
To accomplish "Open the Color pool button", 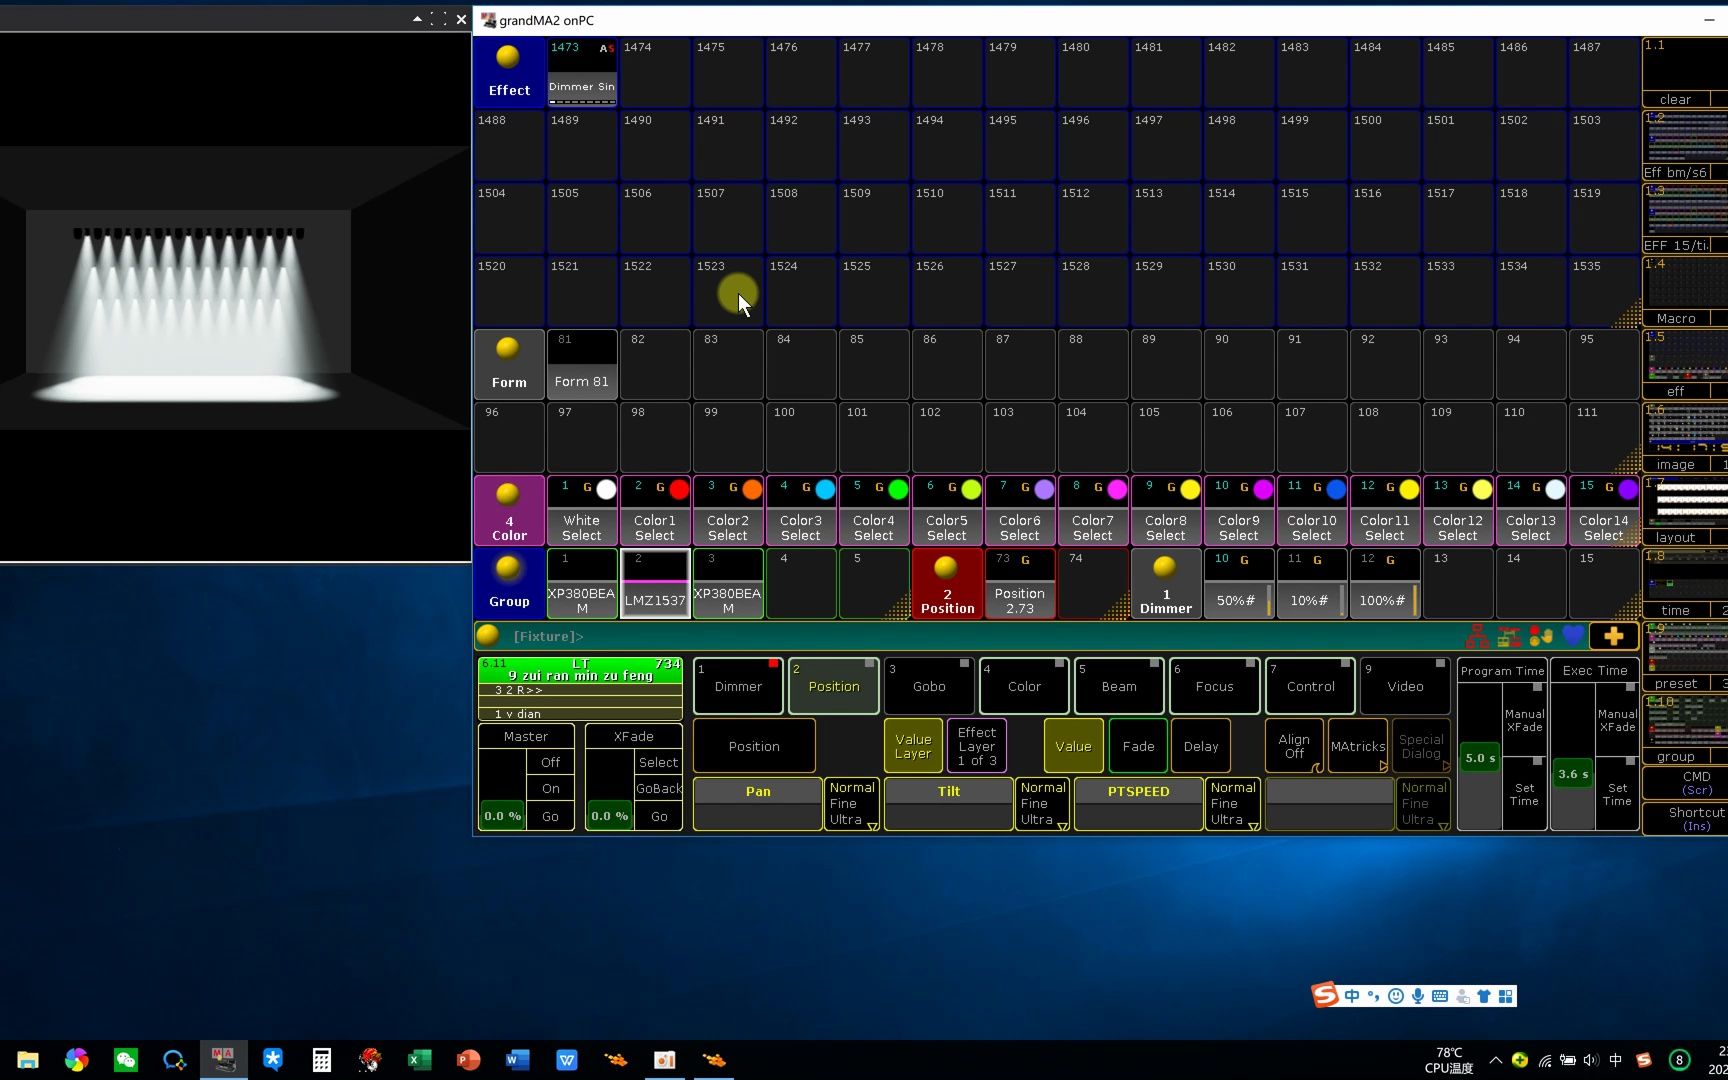I will pyautogui.click(x=509, y=510).
